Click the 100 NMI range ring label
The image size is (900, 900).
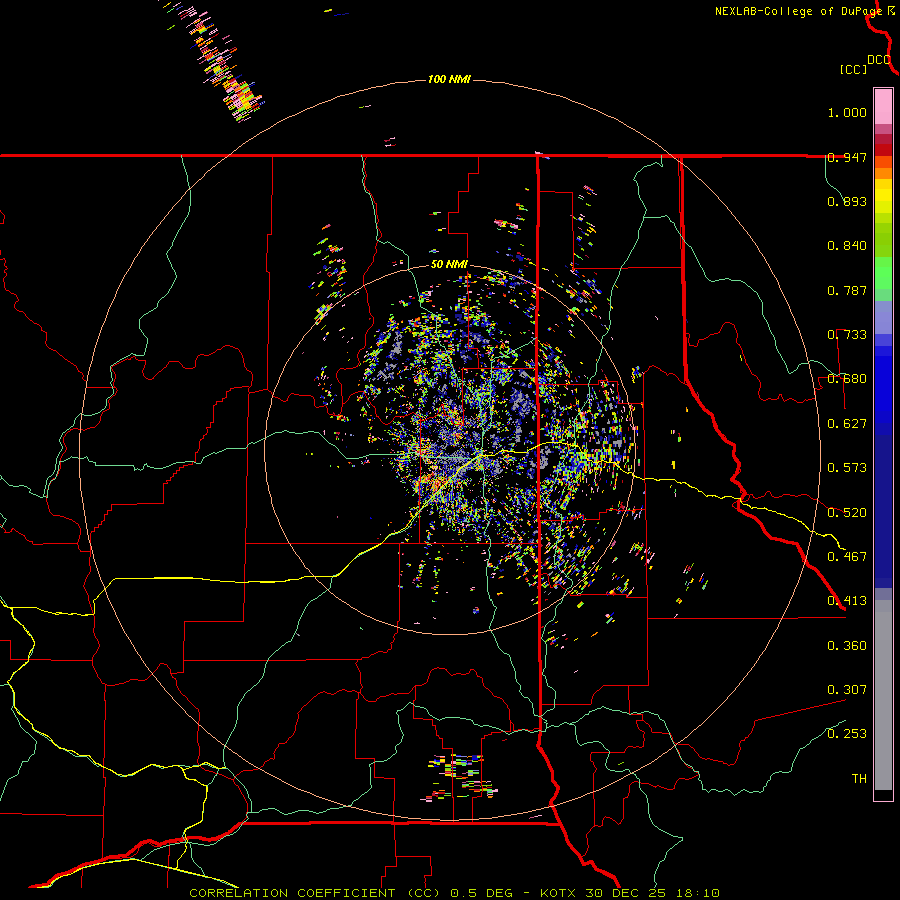[449, 79]
